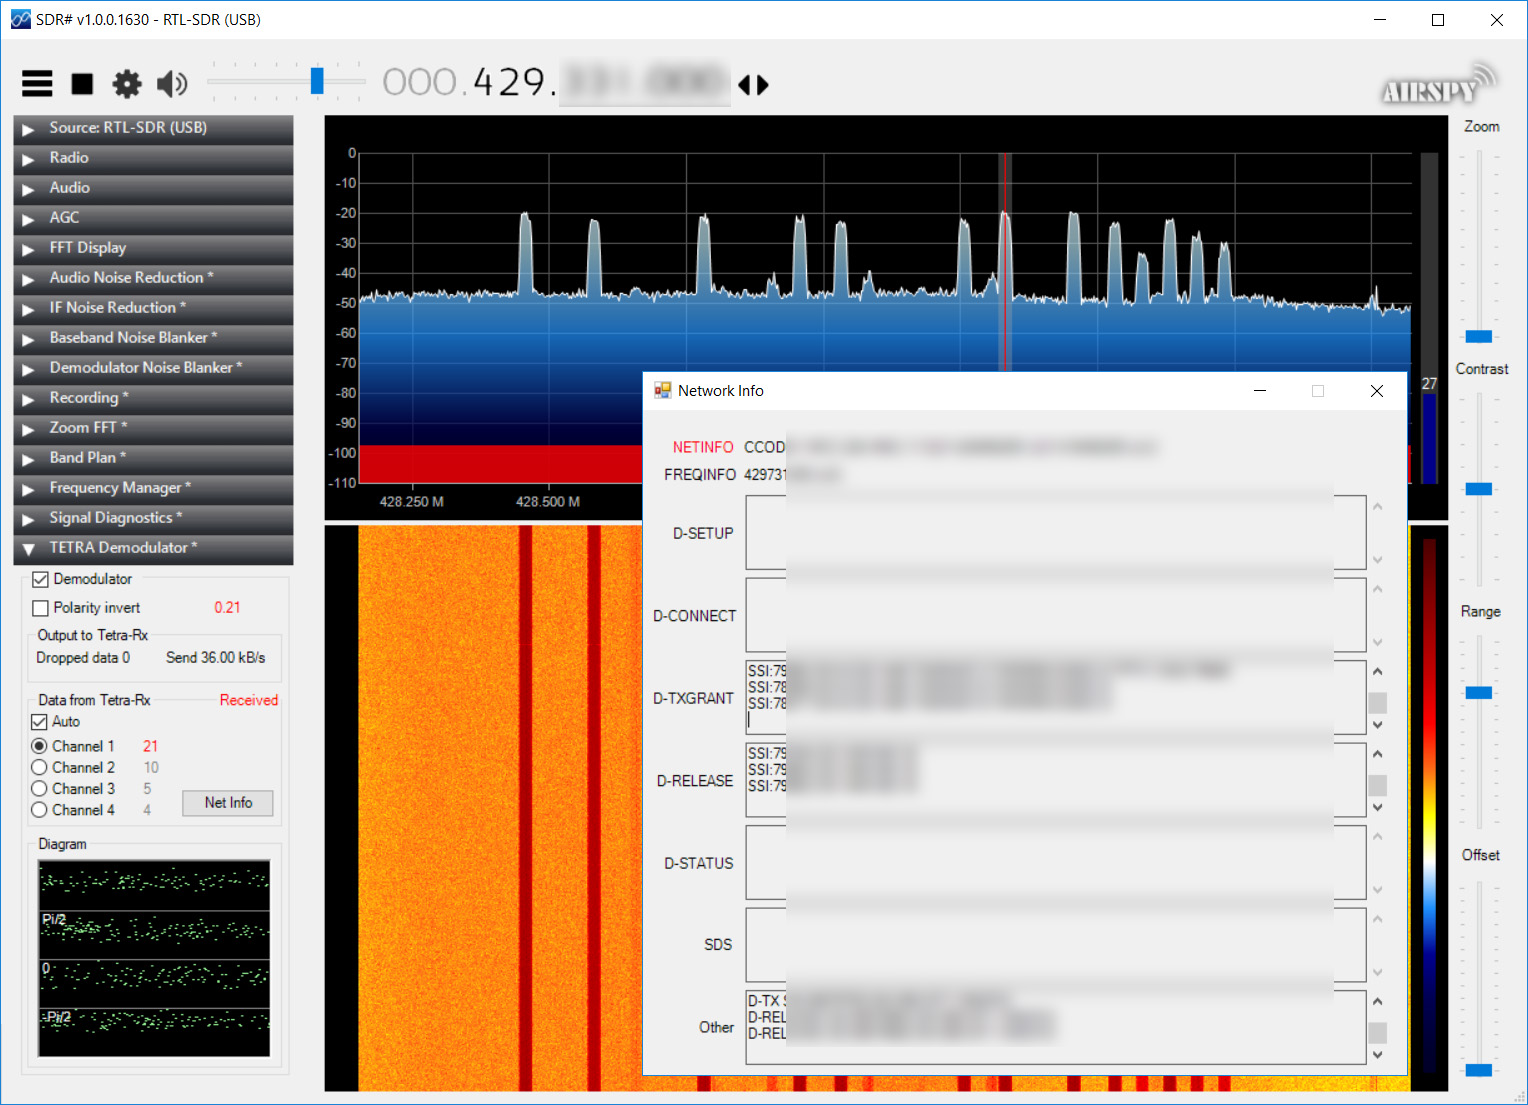This screenshot has width=1528, height=1105.
Task: Expand the FFT Display panel
Action: (x=153, y=248)
